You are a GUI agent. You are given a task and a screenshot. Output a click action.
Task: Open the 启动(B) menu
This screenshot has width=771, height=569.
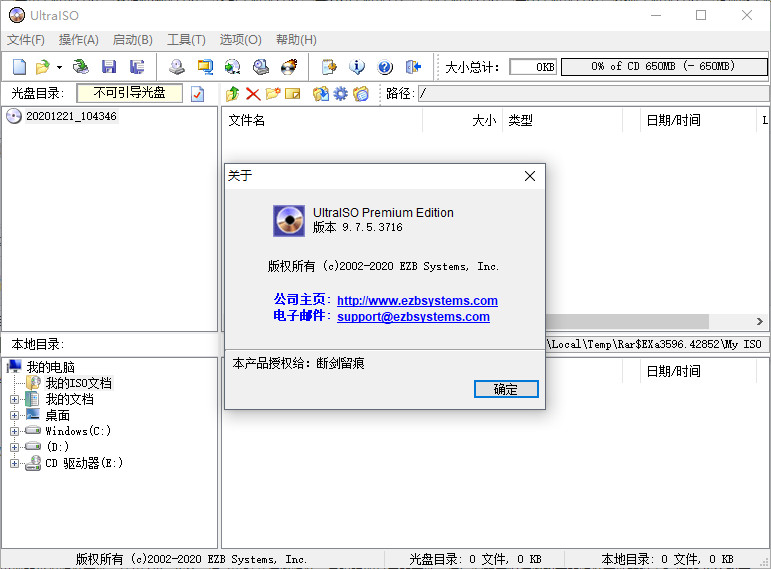132,40
